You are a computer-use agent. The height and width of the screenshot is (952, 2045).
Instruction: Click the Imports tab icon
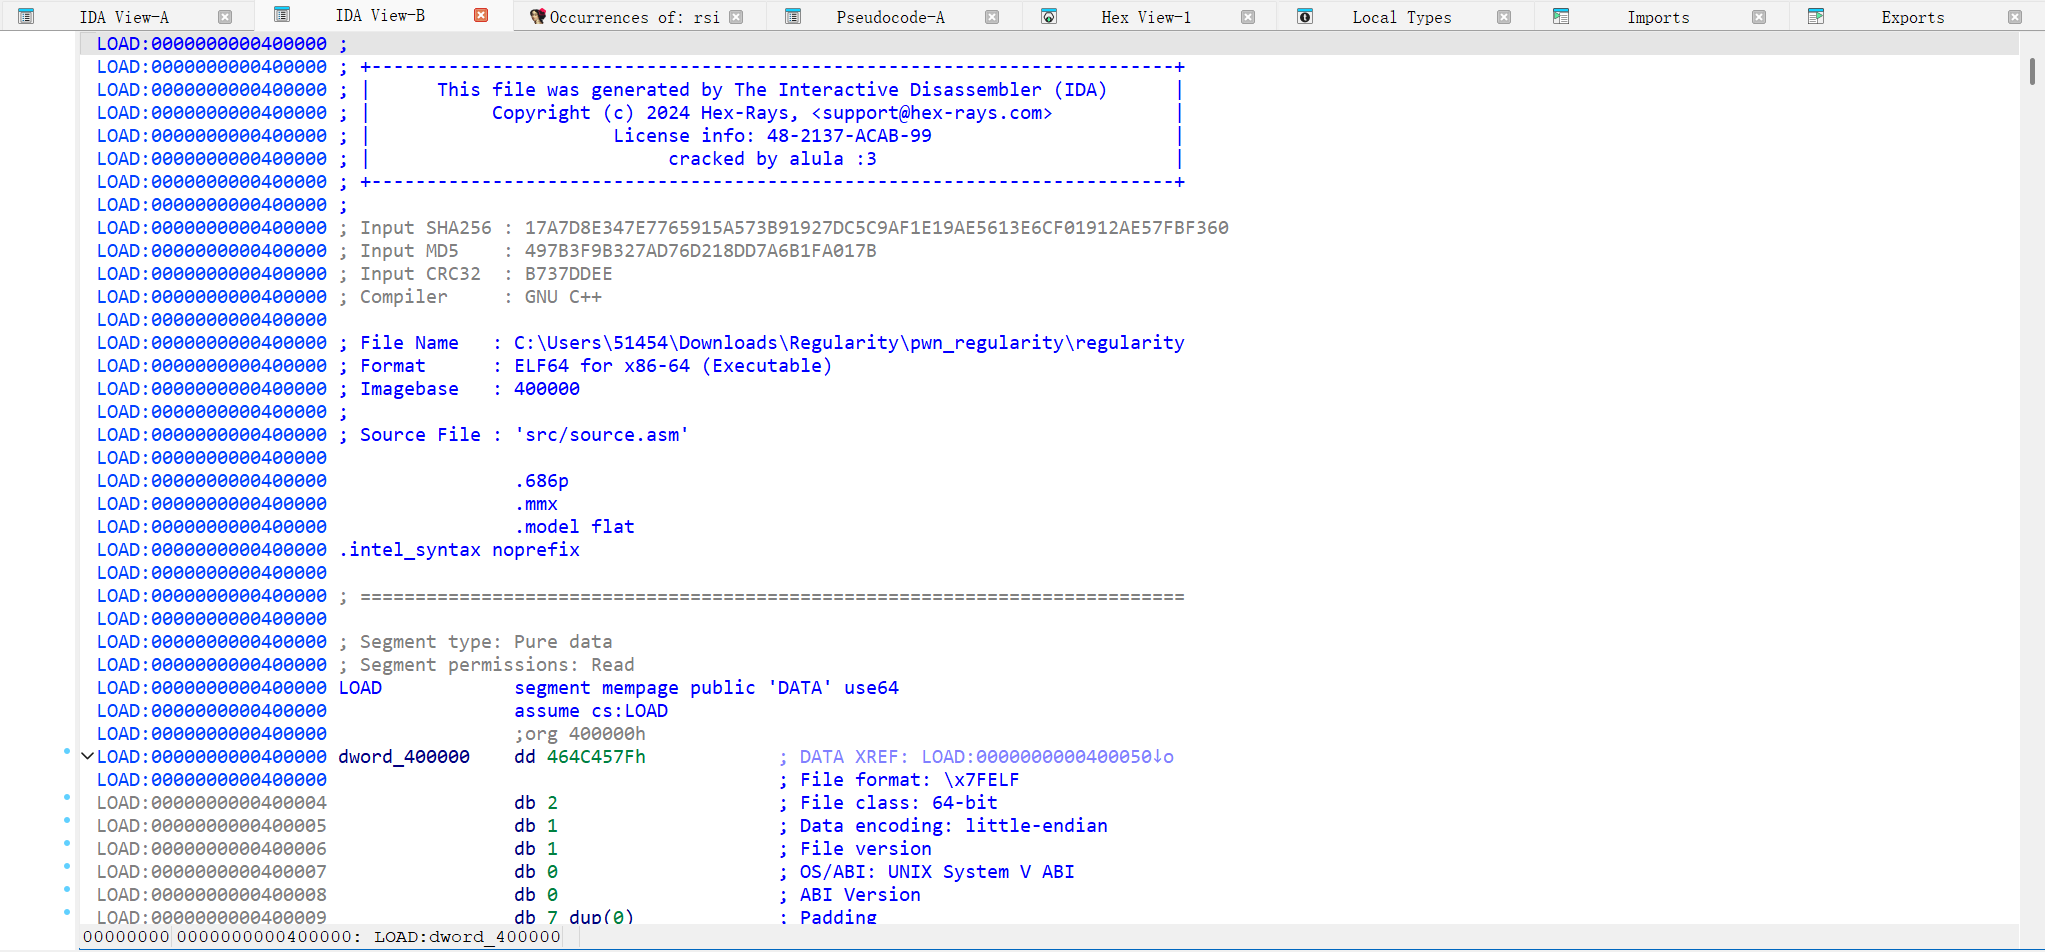coord(1561,16)
